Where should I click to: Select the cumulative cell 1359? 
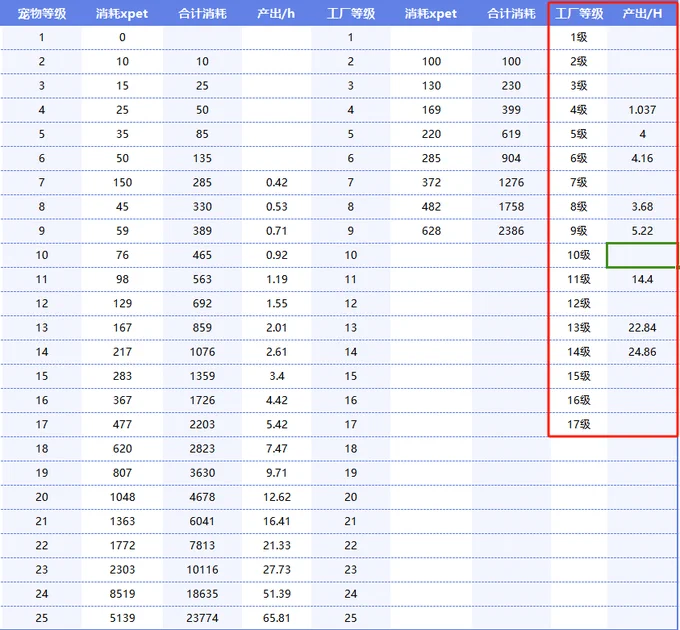(x=203, y=375)
